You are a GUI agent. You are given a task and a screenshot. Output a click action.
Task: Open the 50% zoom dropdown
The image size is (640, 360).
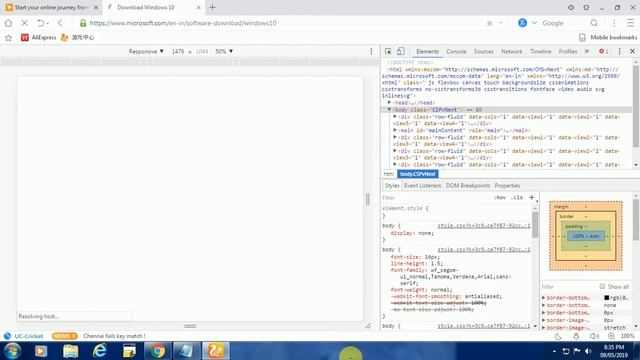(224, 51)
